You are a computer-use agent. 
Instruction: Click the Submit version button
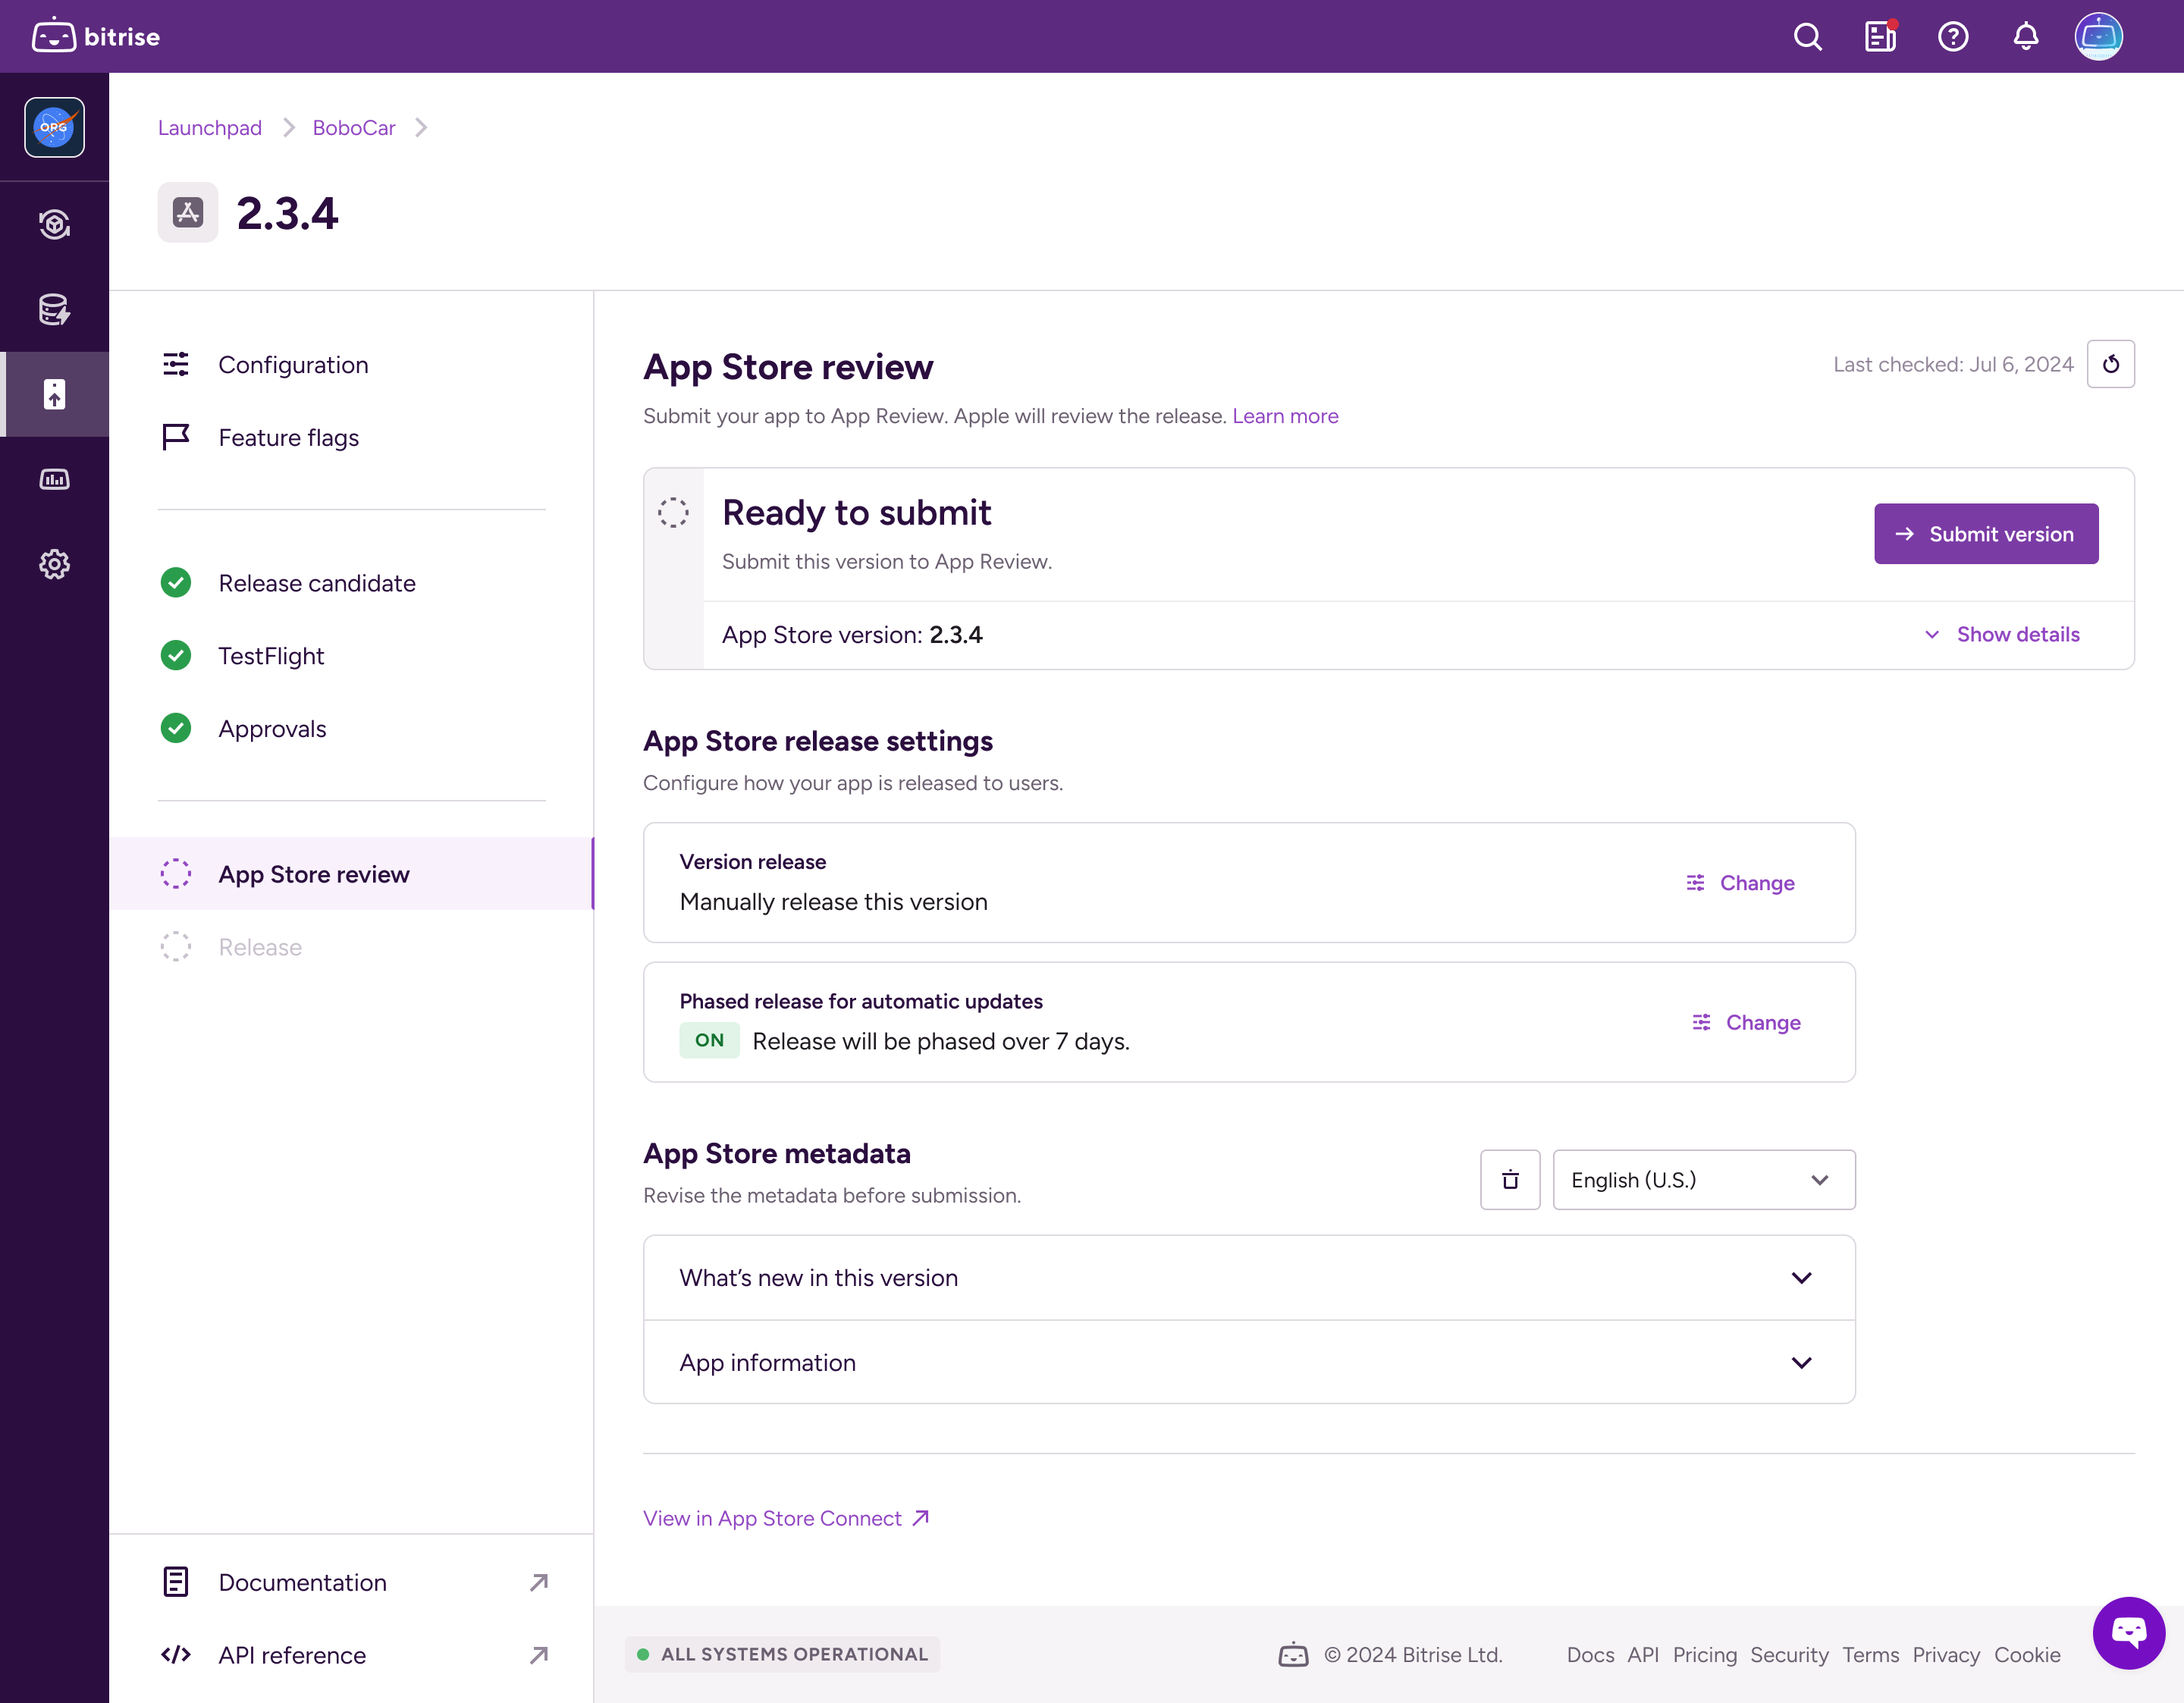tap(1985, 534)
